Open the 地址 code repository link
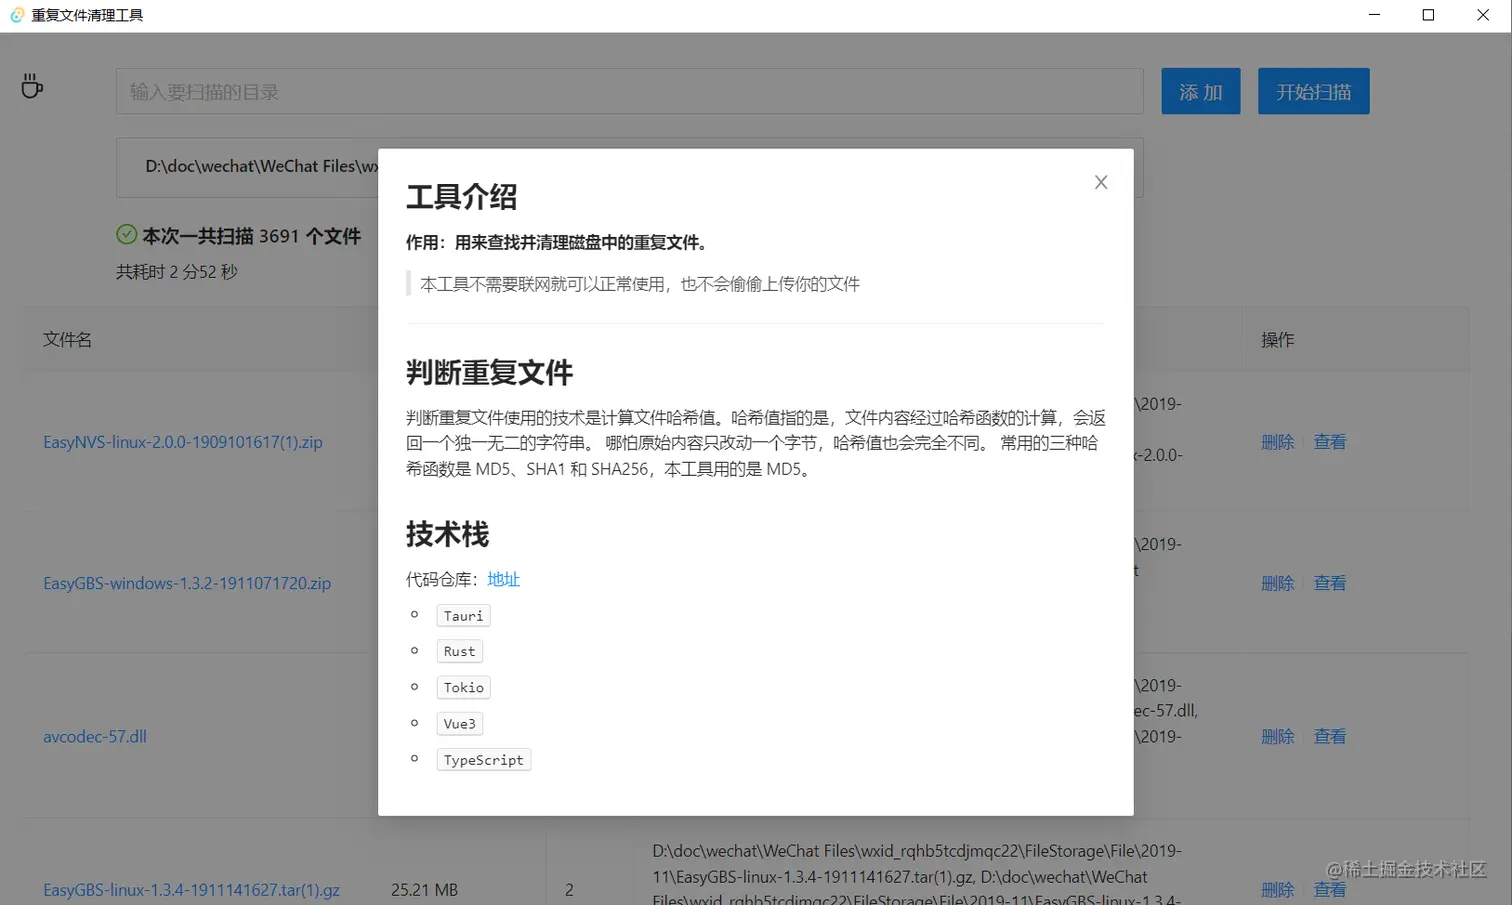Viewport: 1512px width, 905px height. point(503,579)
